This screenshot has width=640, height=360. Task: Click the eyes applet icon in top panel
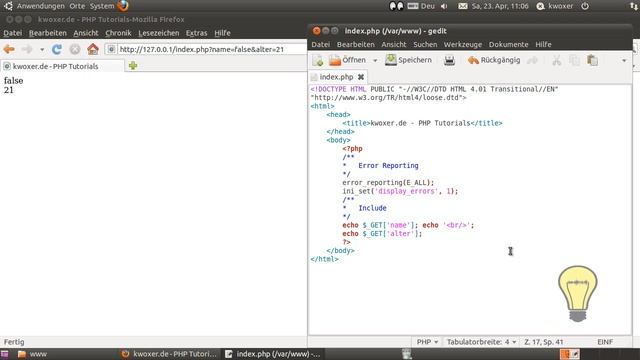pyautogui.click(x=396, y=6)
